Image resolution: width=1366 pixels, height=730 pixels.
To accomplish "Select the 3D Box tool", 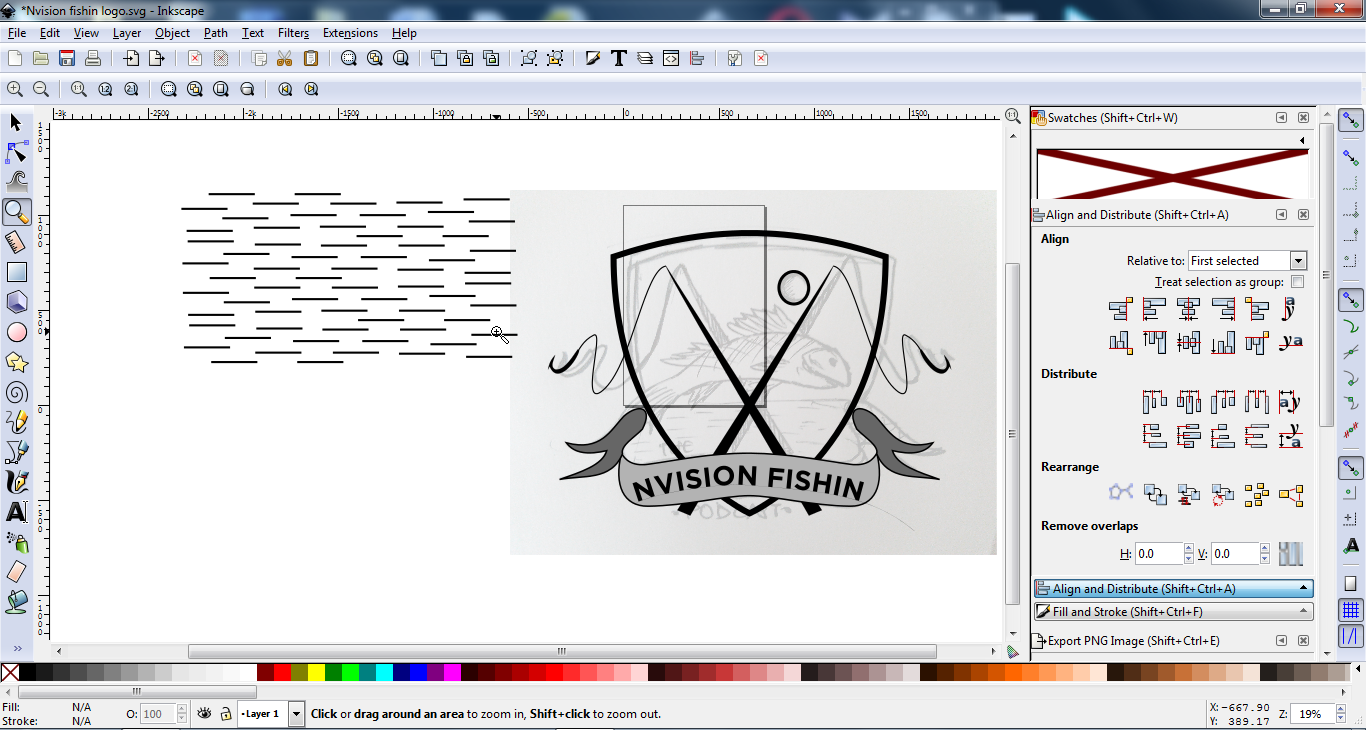I will pyautogui.click(x=16, y=302).
